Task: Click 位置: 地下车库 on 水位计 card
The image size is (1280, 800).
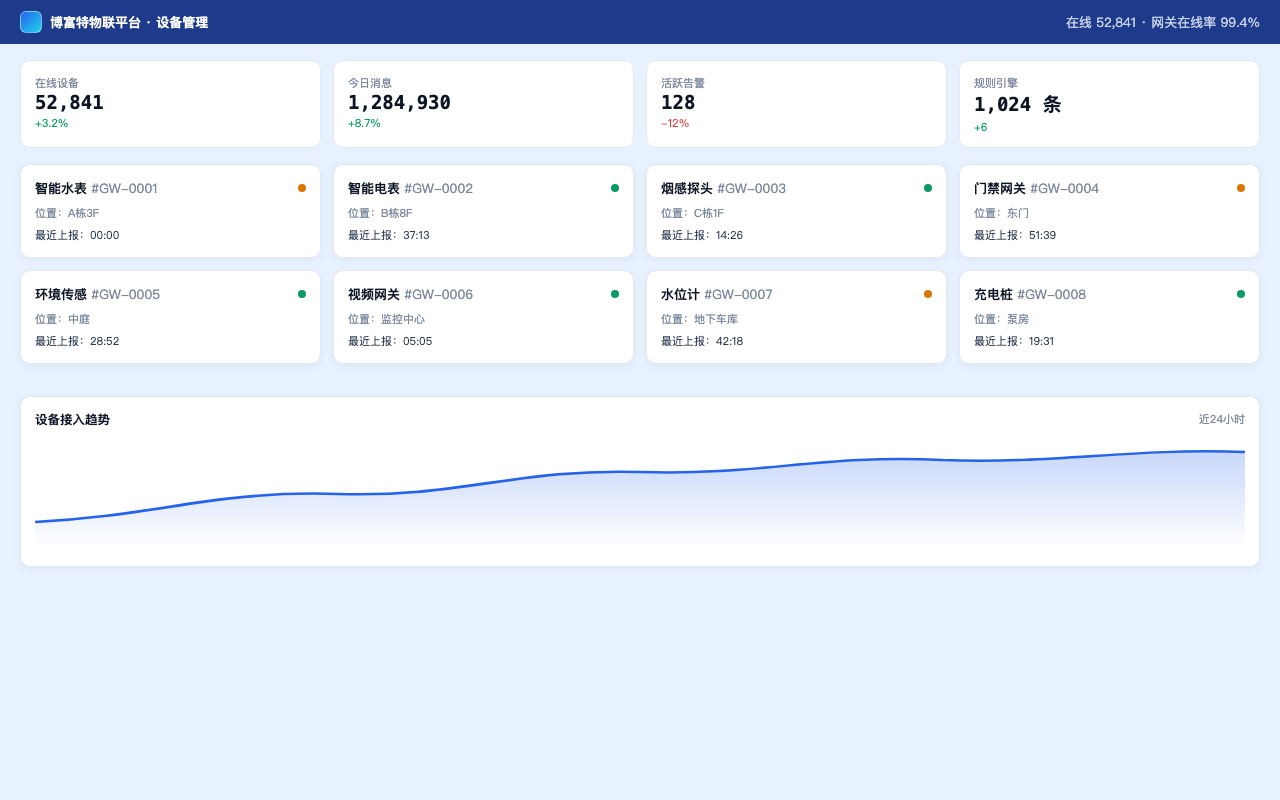Action: pos(699,319)
